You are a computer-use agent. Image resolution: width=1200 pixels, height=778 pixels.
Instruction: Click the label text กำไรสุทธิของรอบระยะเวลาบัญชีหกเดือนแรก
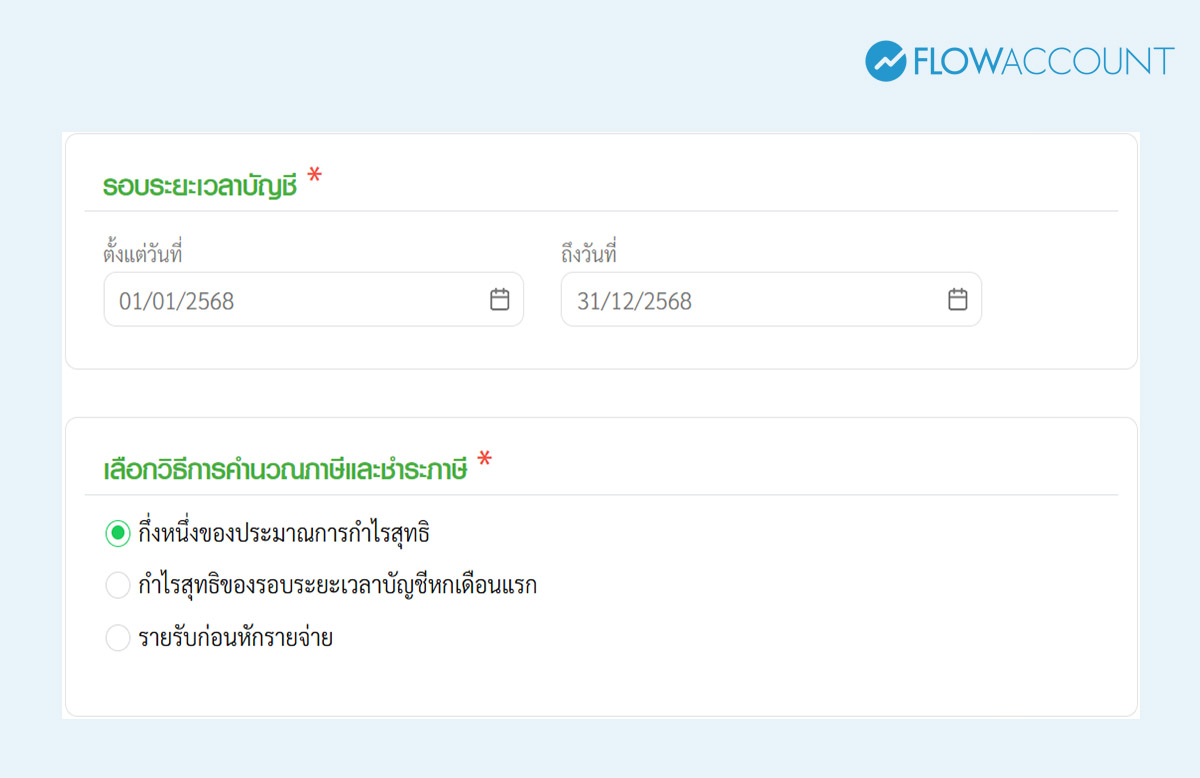(x=337, y=586)
